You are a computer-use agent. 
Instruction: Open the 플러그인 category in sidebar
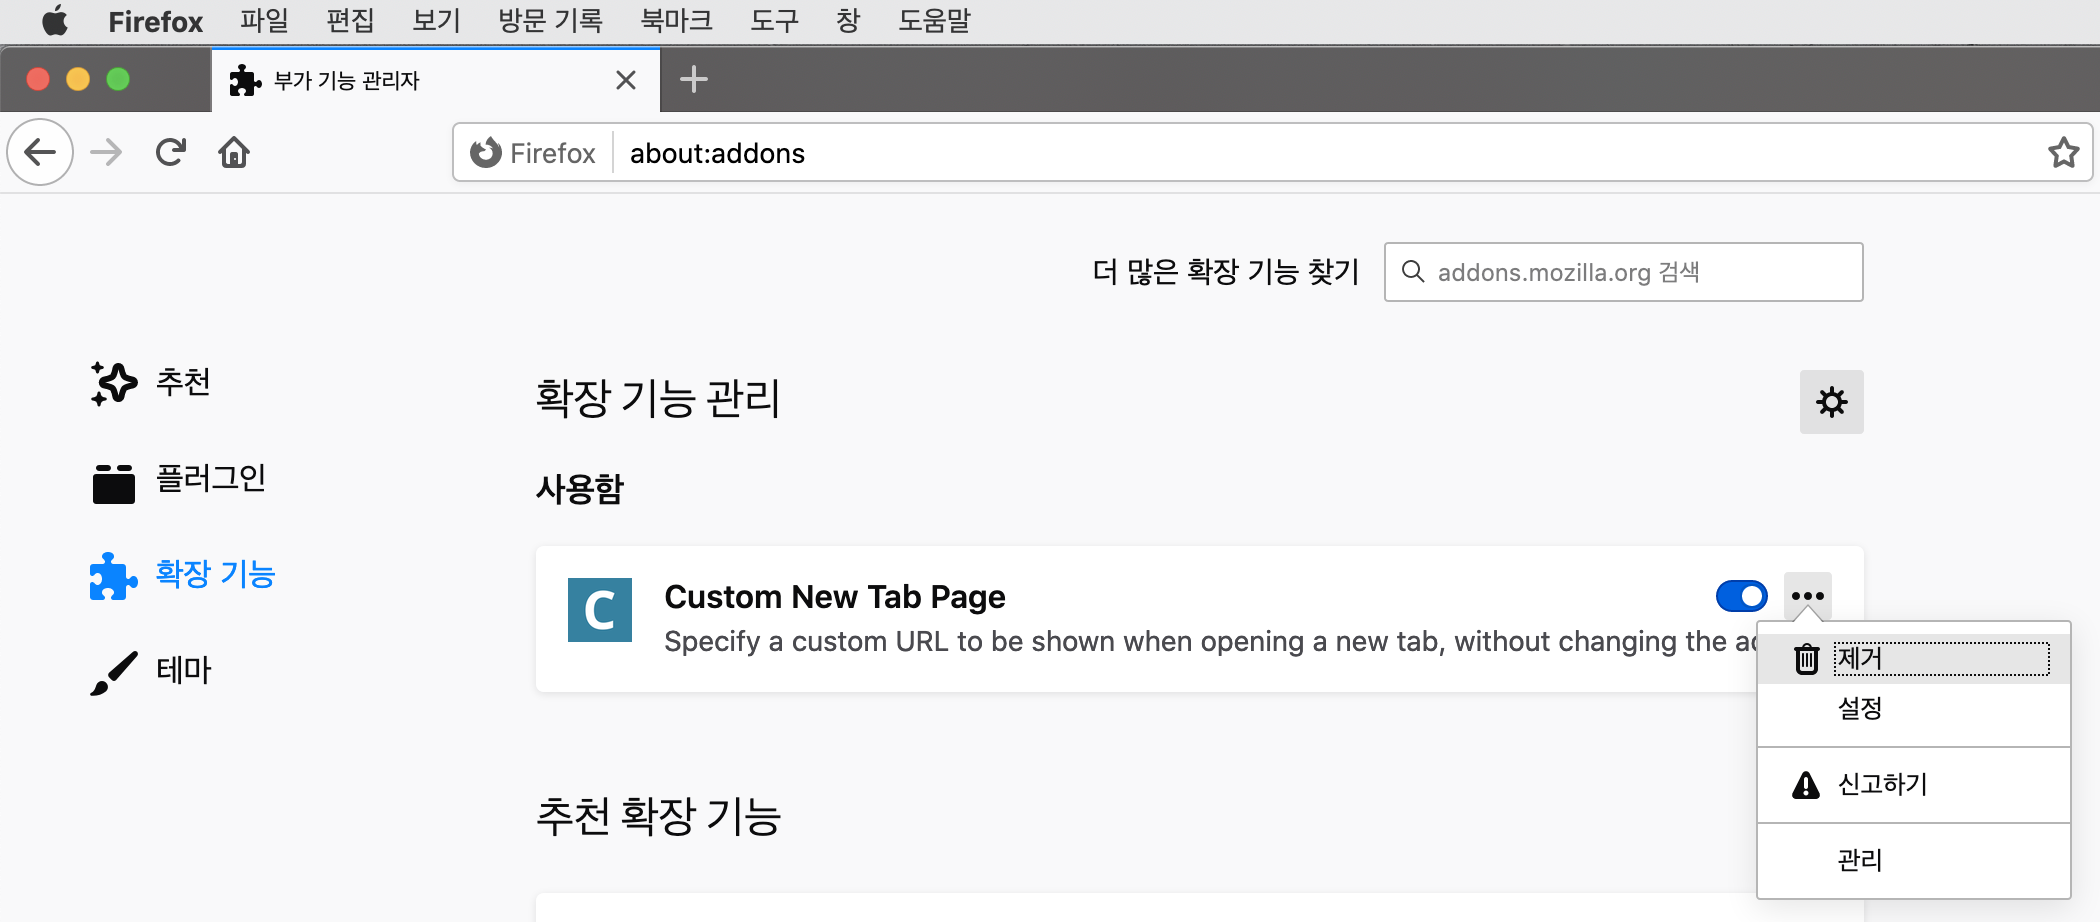(179, 478)
